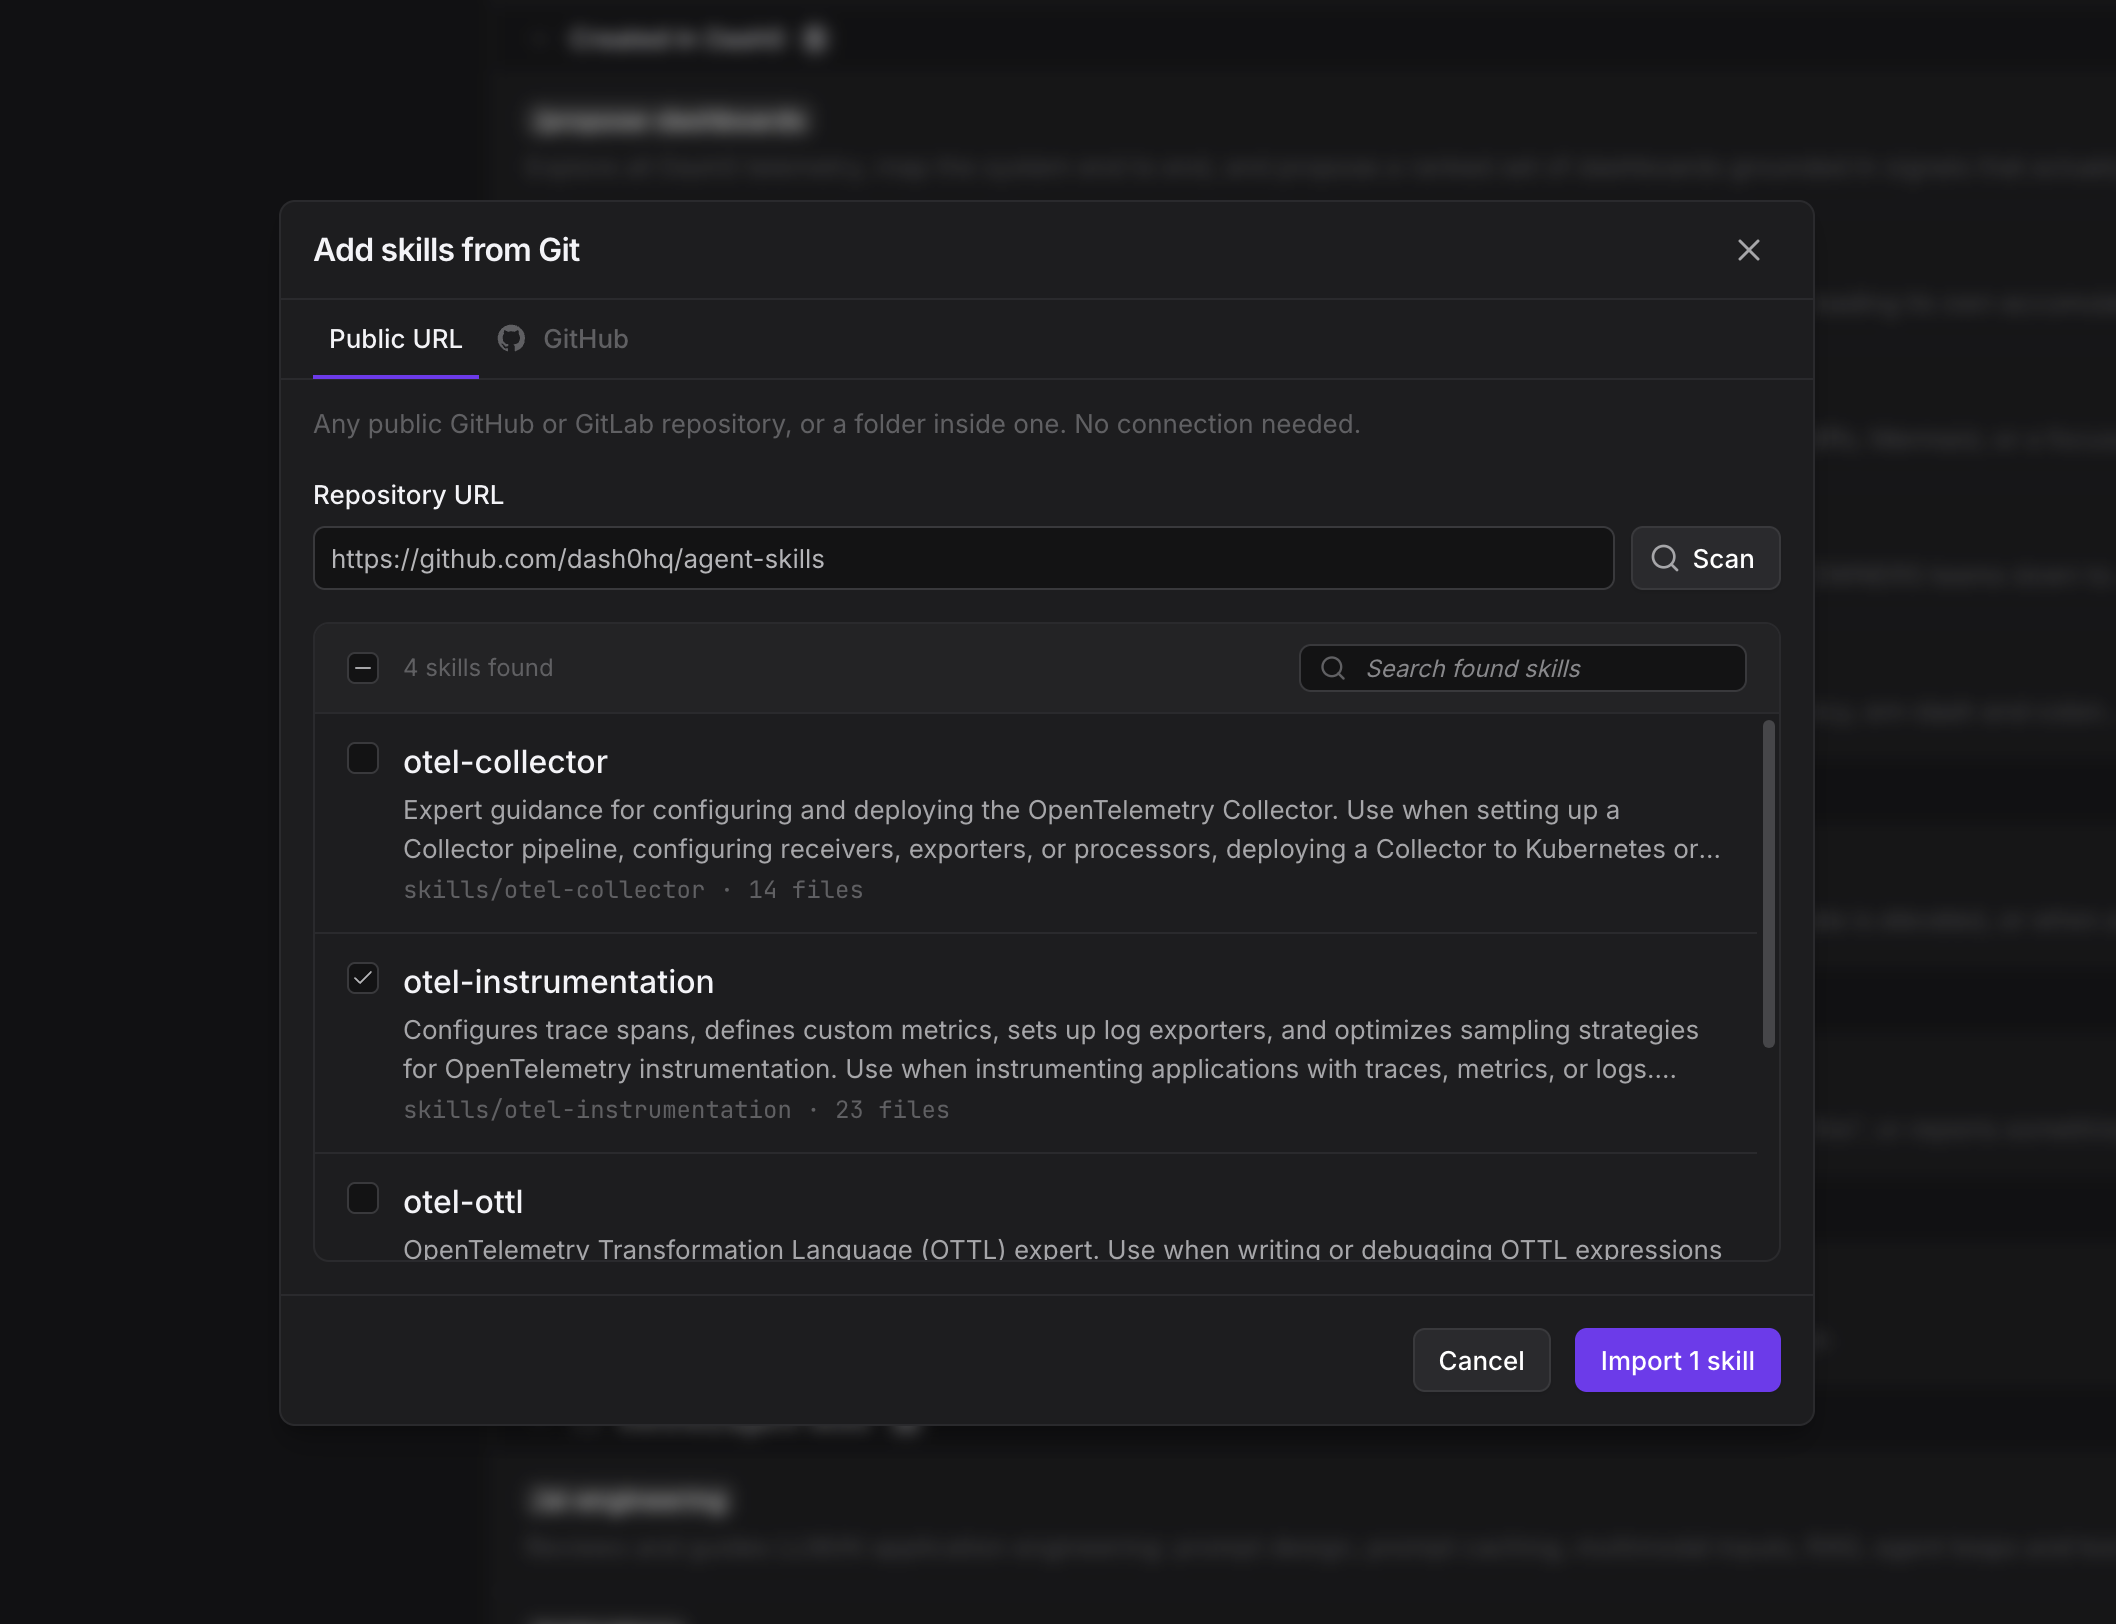Click the skills/otel-collector 14 files path
This screenshot has height=1624, width=2116.
pos(633,890)
